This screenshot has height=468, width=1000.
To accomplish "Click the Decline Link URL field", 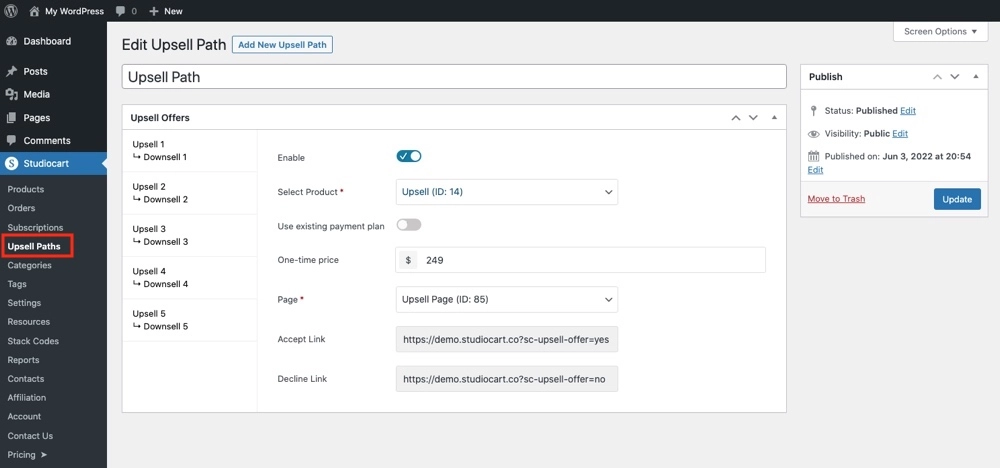I will (507, 379).
